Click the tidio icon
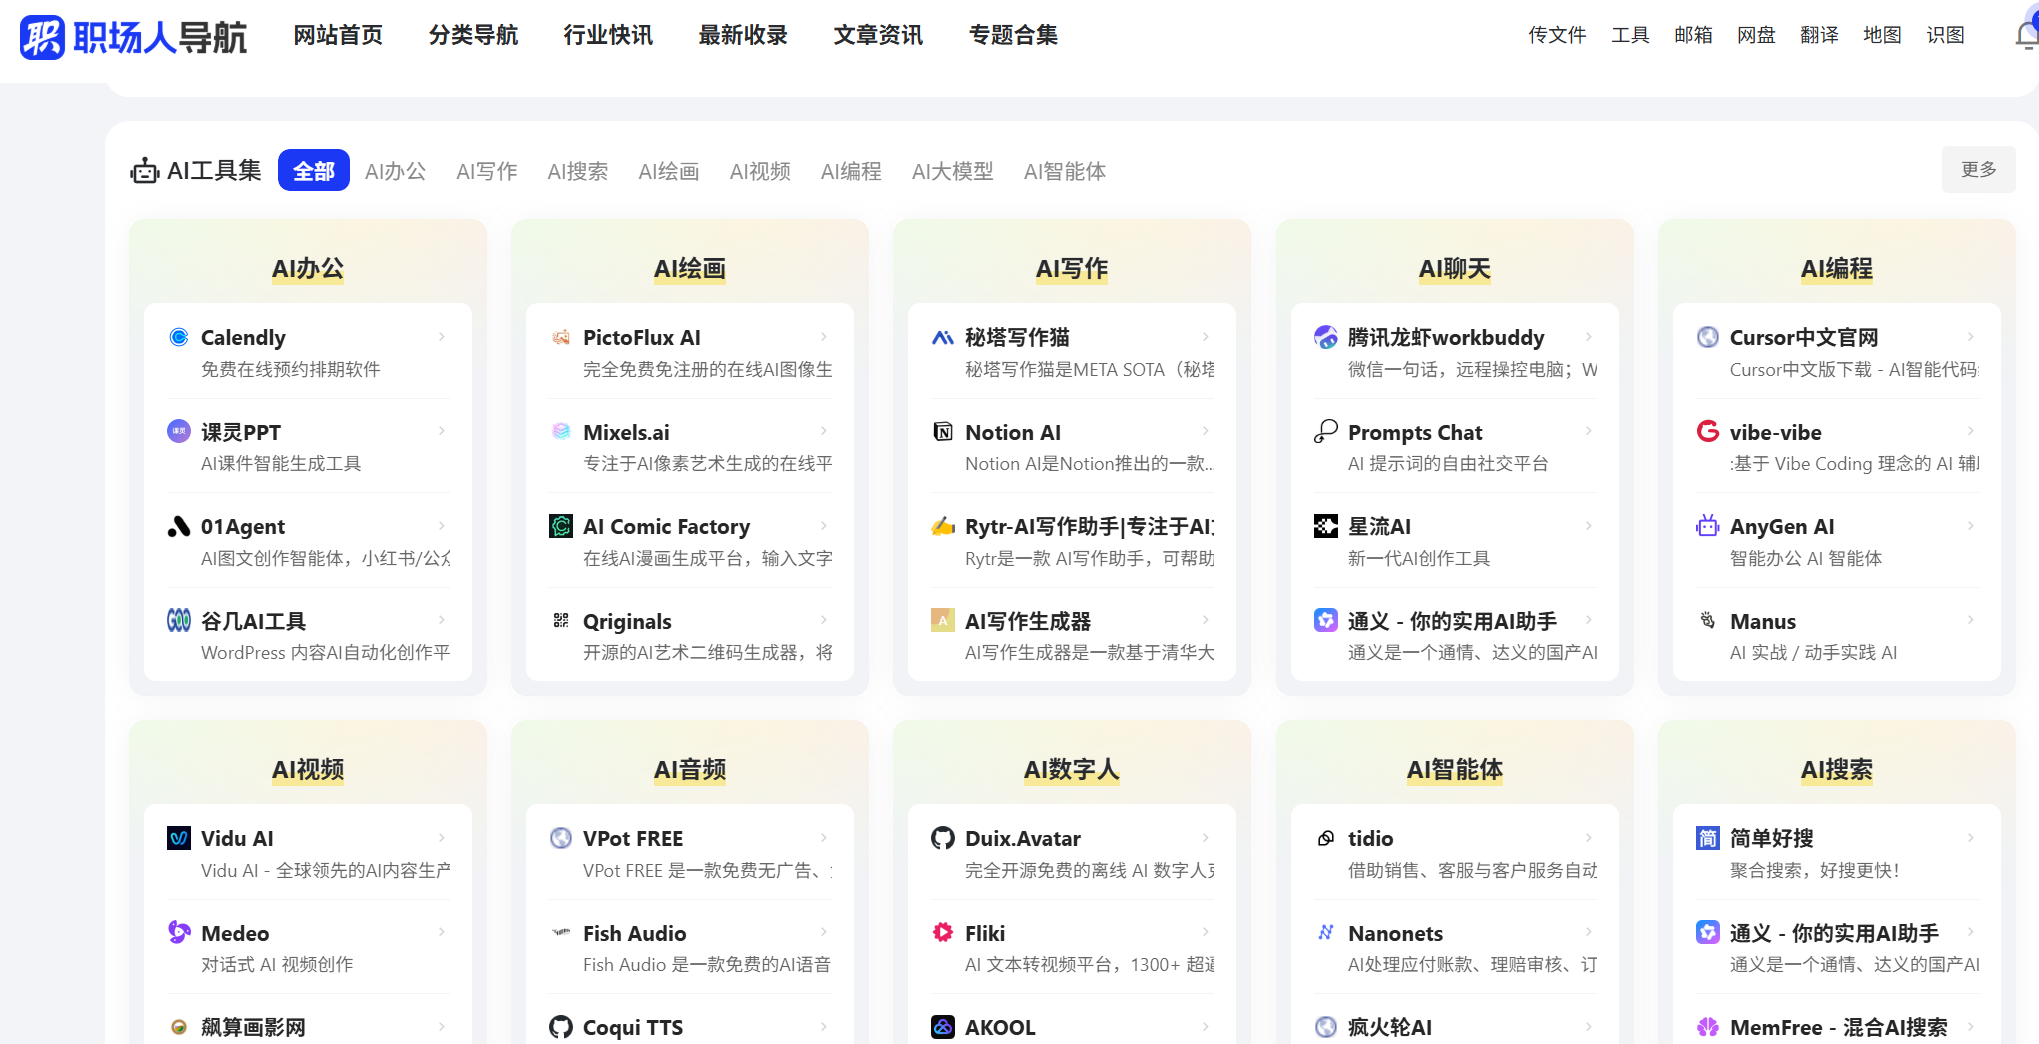Viewport: 2039px width, 1044px height. click(1326, 838)
